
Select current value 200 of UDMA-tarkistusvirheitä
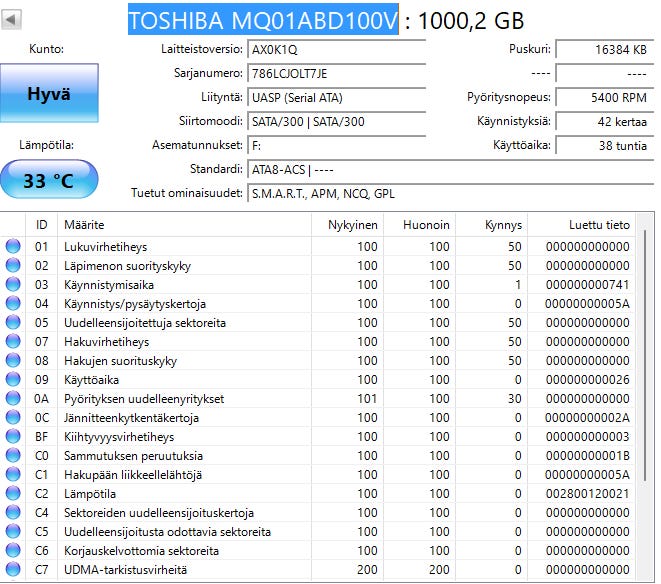367,569
